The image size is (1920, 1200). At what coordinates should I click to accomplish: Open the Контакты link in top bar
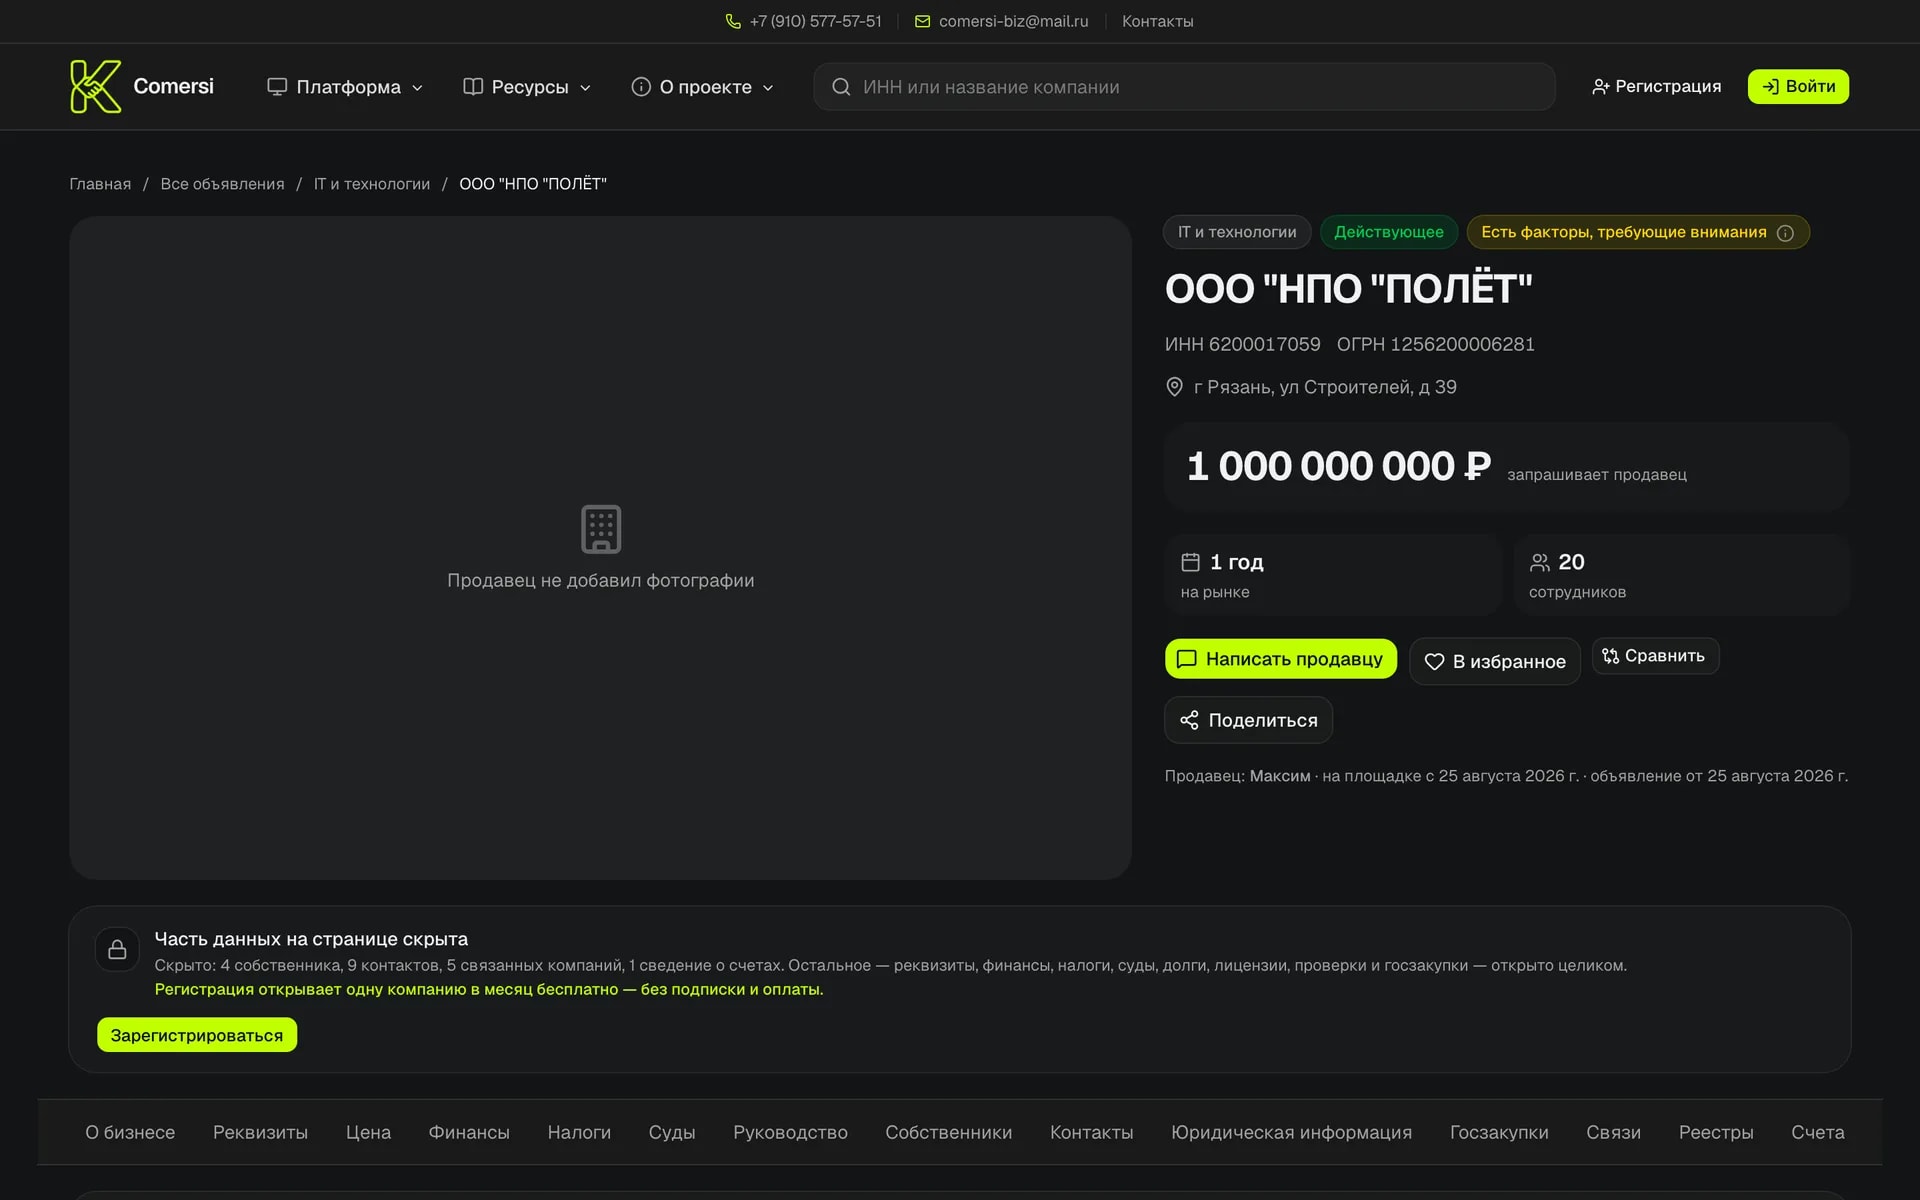coord(1157,21)
